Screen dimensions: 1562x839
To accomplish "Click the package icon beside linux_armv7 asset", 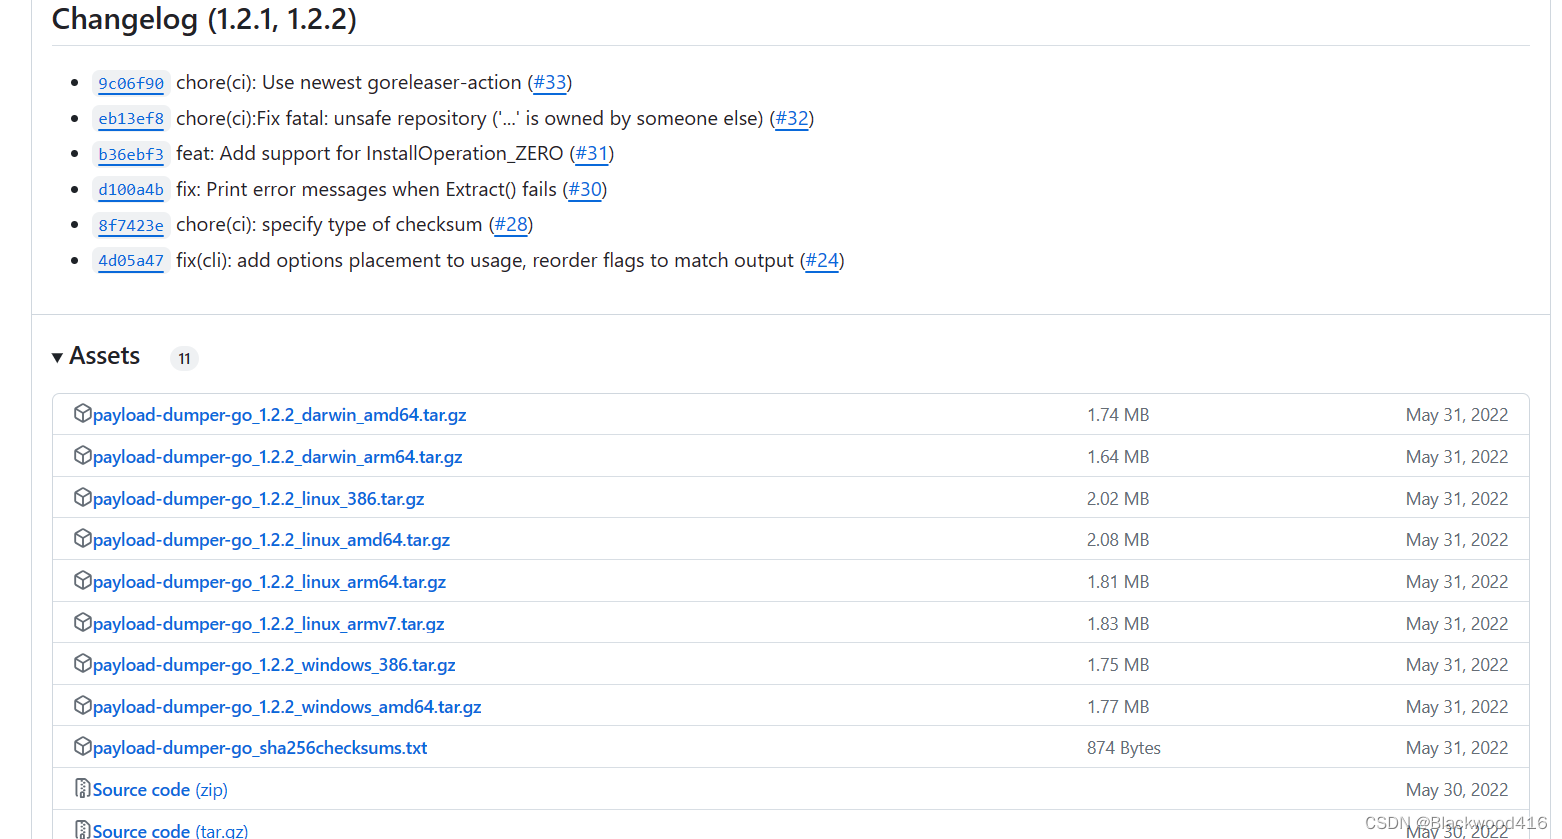I will [83, 622].
